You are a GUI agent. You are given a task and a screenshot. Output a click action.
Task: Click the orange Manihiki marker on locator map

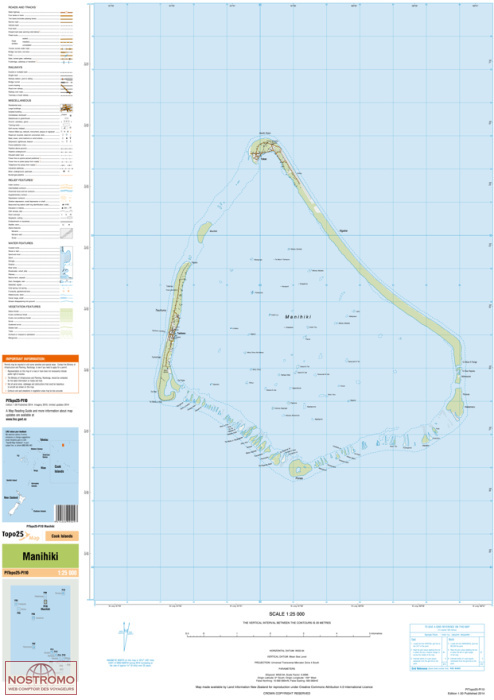tap(63, 445)
